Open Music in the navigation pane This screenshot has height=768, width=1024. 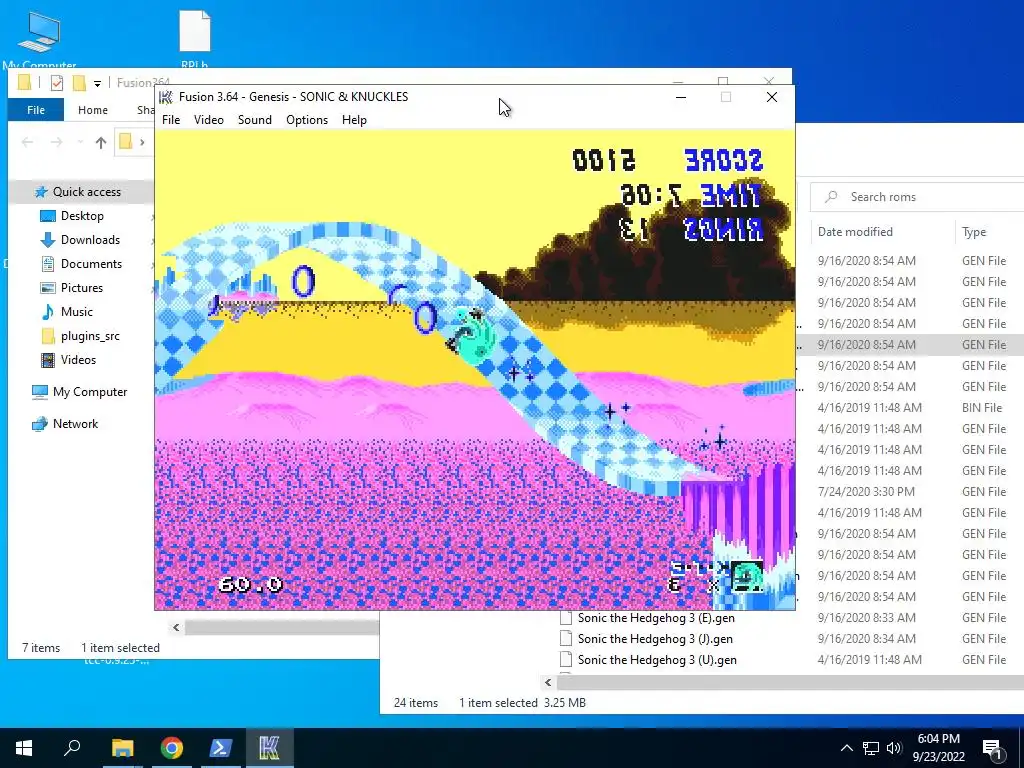pyautogui.click(x=76, y=312)
